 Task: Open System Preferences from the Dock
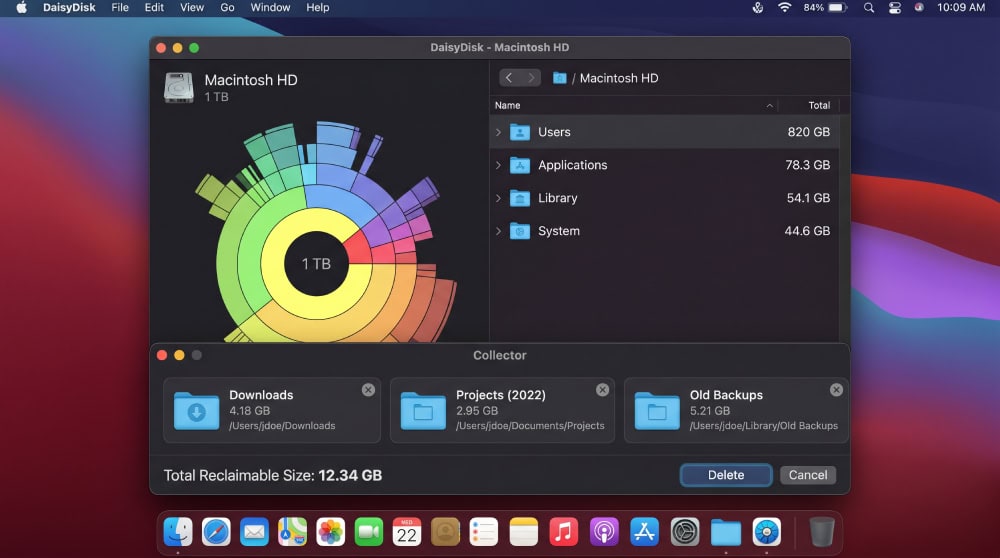pyautogui.click(x=685, y=531)
